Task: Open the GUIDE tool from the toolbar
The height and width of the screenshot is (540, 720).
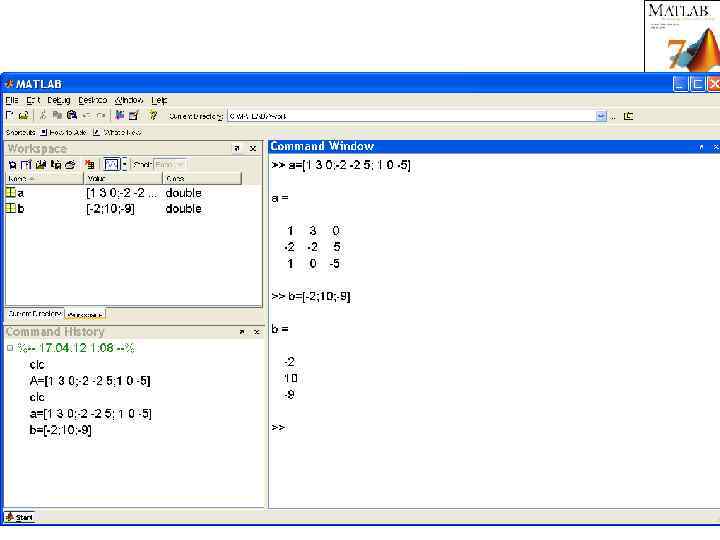Action: tap(134, 116)
